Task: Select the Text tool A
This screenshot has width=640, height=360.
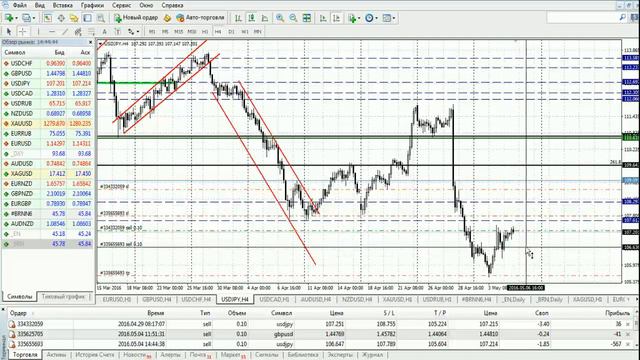Action: pos(104,31)
